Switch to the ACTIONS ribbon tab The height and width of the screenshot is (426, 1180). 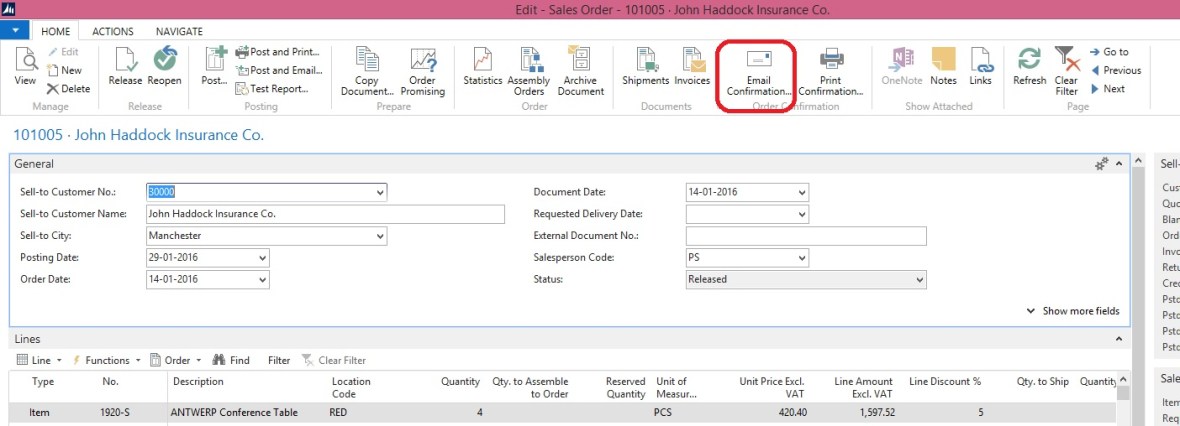tap(113, 32)
